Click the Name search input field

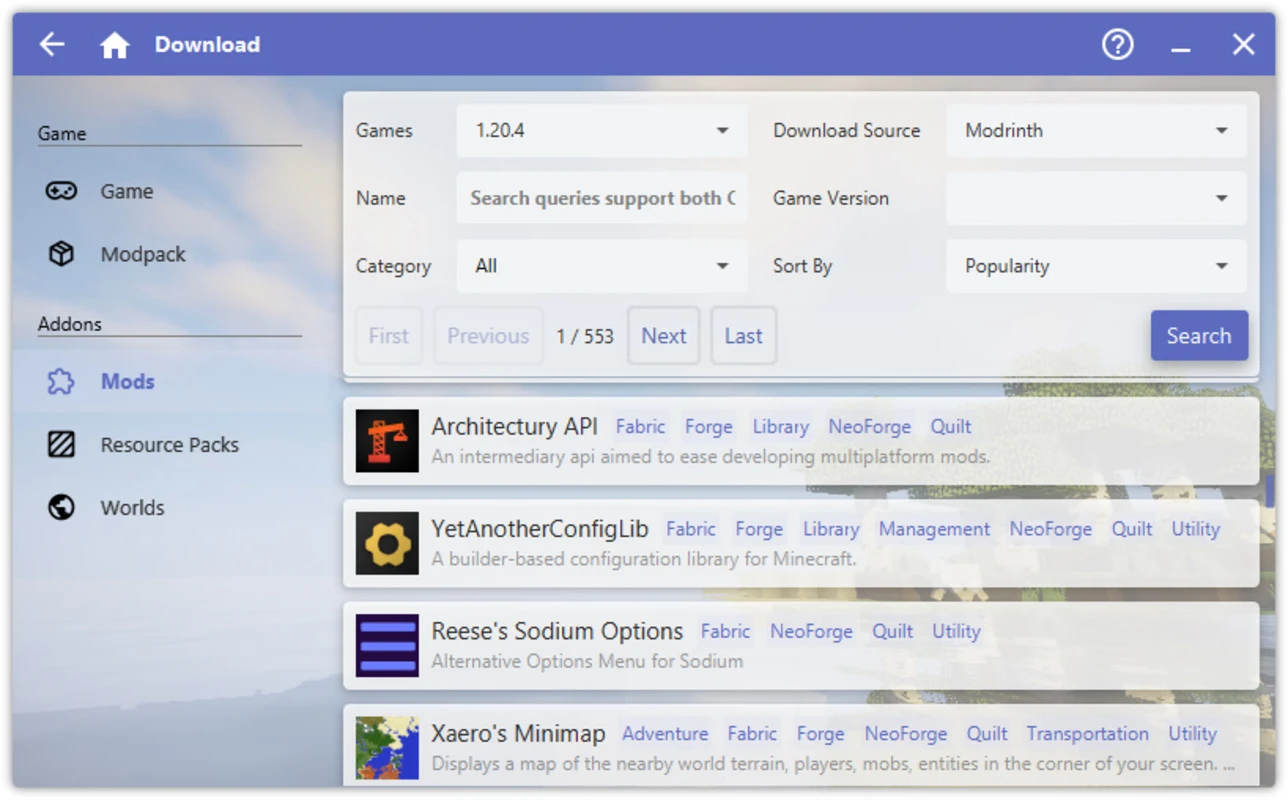coord(602,198)
